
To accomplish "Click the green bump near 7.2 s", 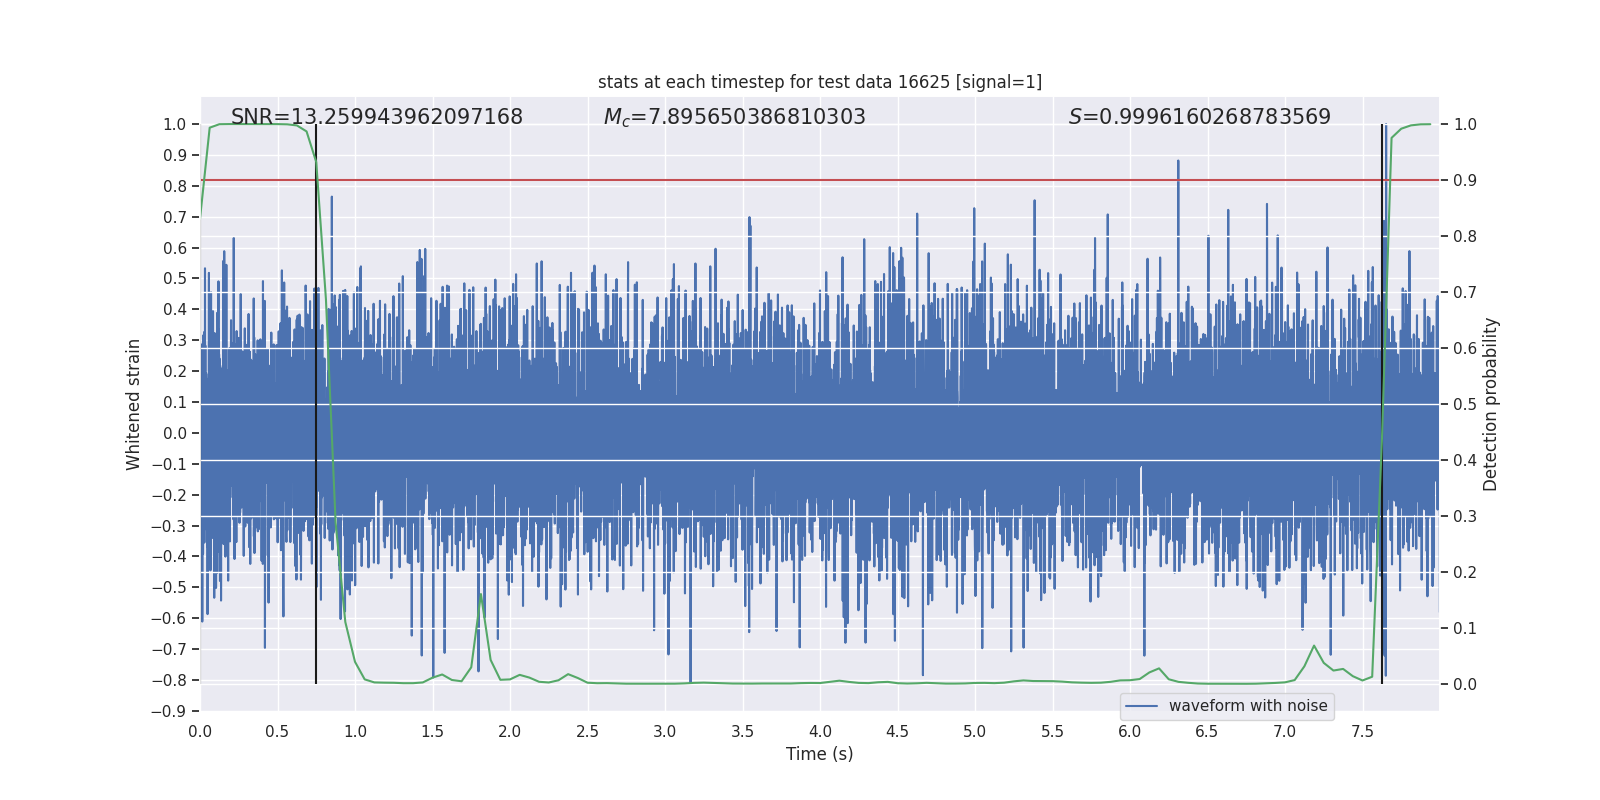I will coord(1314,647).
